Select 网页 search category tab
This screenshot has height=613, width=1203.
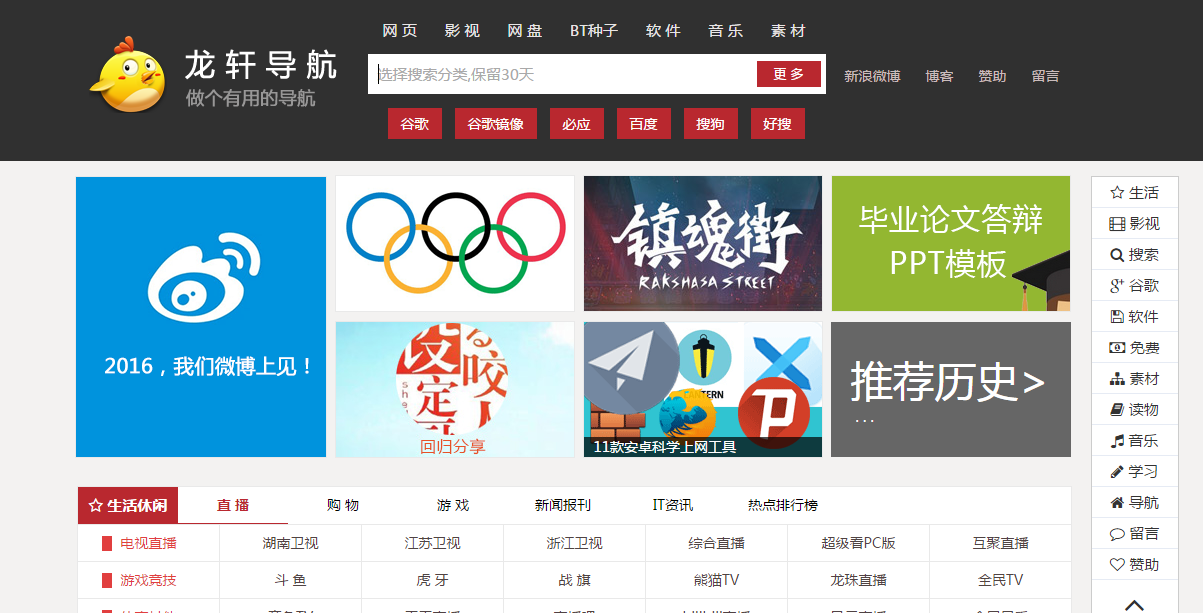click(x=401, y=31)
